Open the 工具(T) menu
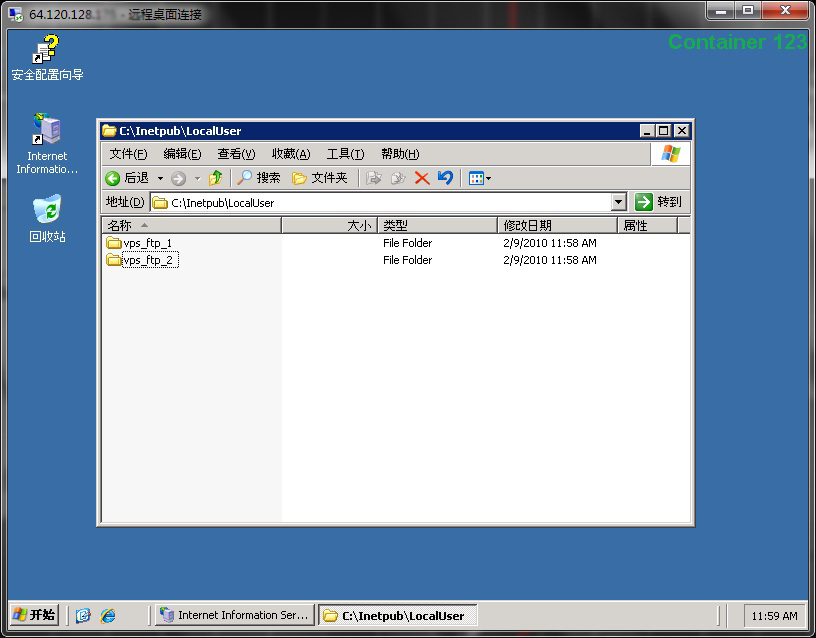This screenshot has width=816, height=638. [x=345, y=154]
